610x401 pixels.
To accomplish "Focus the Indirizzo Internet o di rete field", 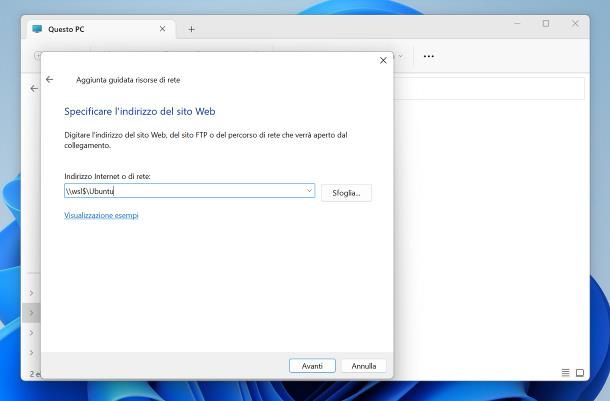I will pyautogui.click(x=189, y=191).
